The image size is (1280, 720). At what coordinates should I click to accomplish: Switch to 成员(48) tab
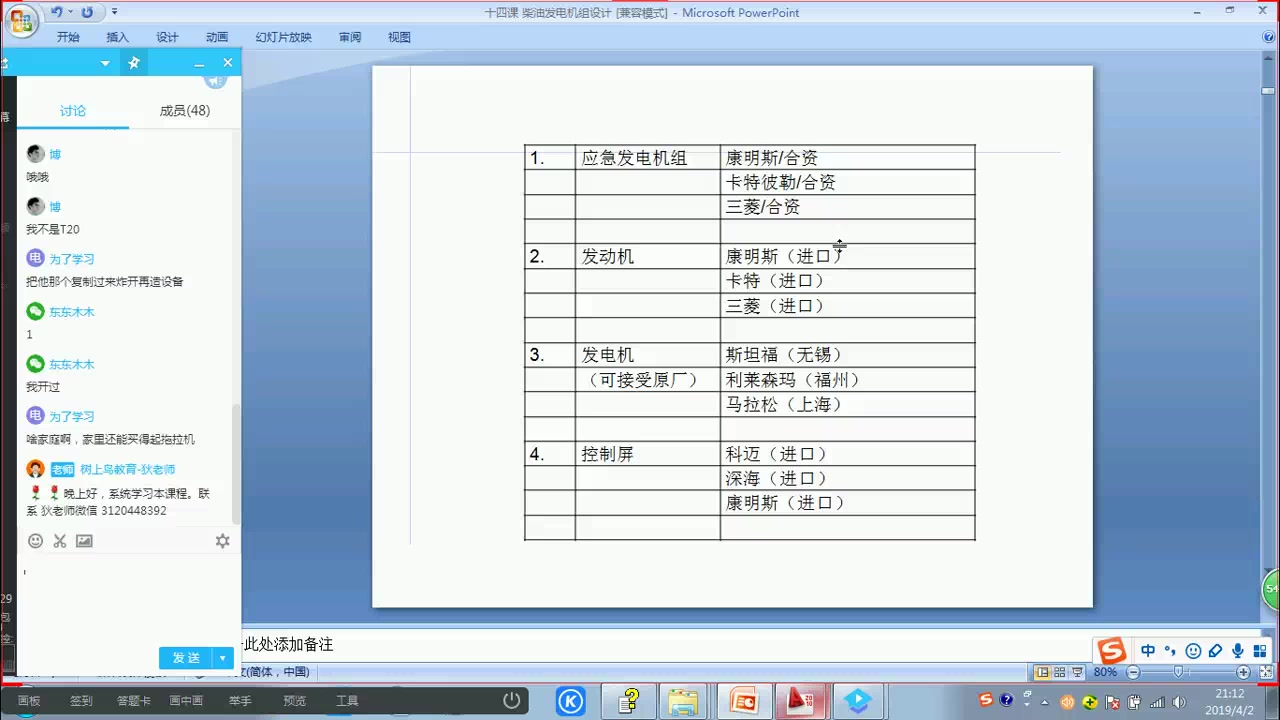185,111
